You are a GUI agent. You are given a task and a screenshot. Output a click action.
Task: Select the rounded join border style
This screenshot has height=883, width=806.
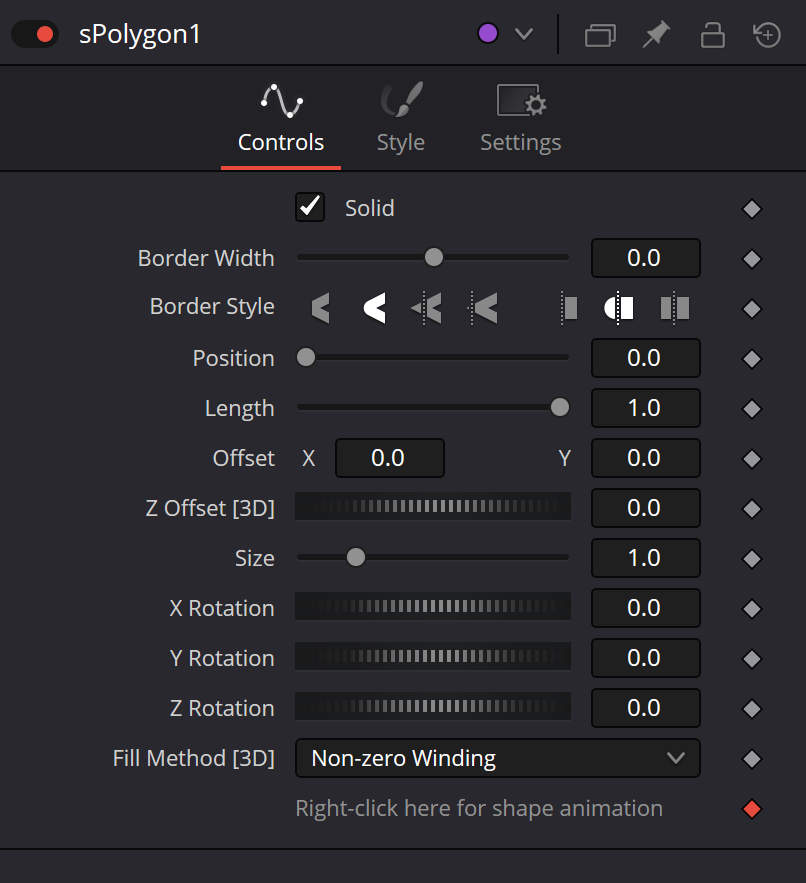point(375,308)
